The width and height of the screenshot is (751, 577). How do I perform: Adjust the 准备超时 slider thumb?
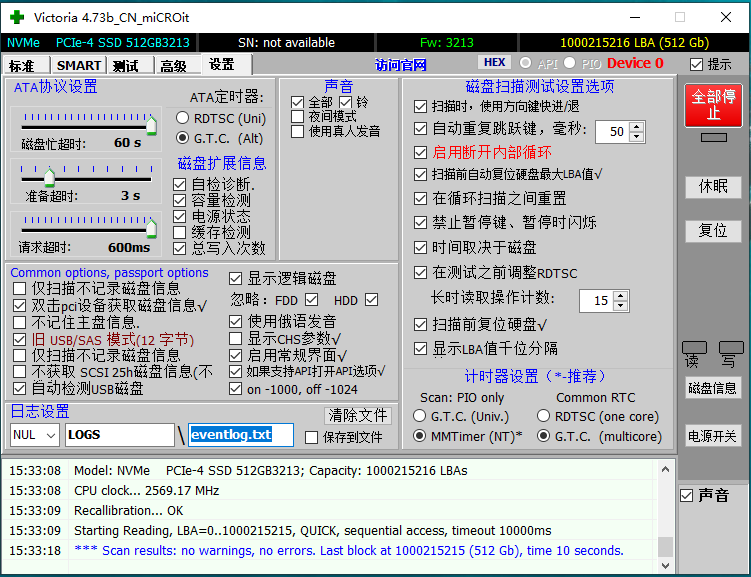pos(49,177)
